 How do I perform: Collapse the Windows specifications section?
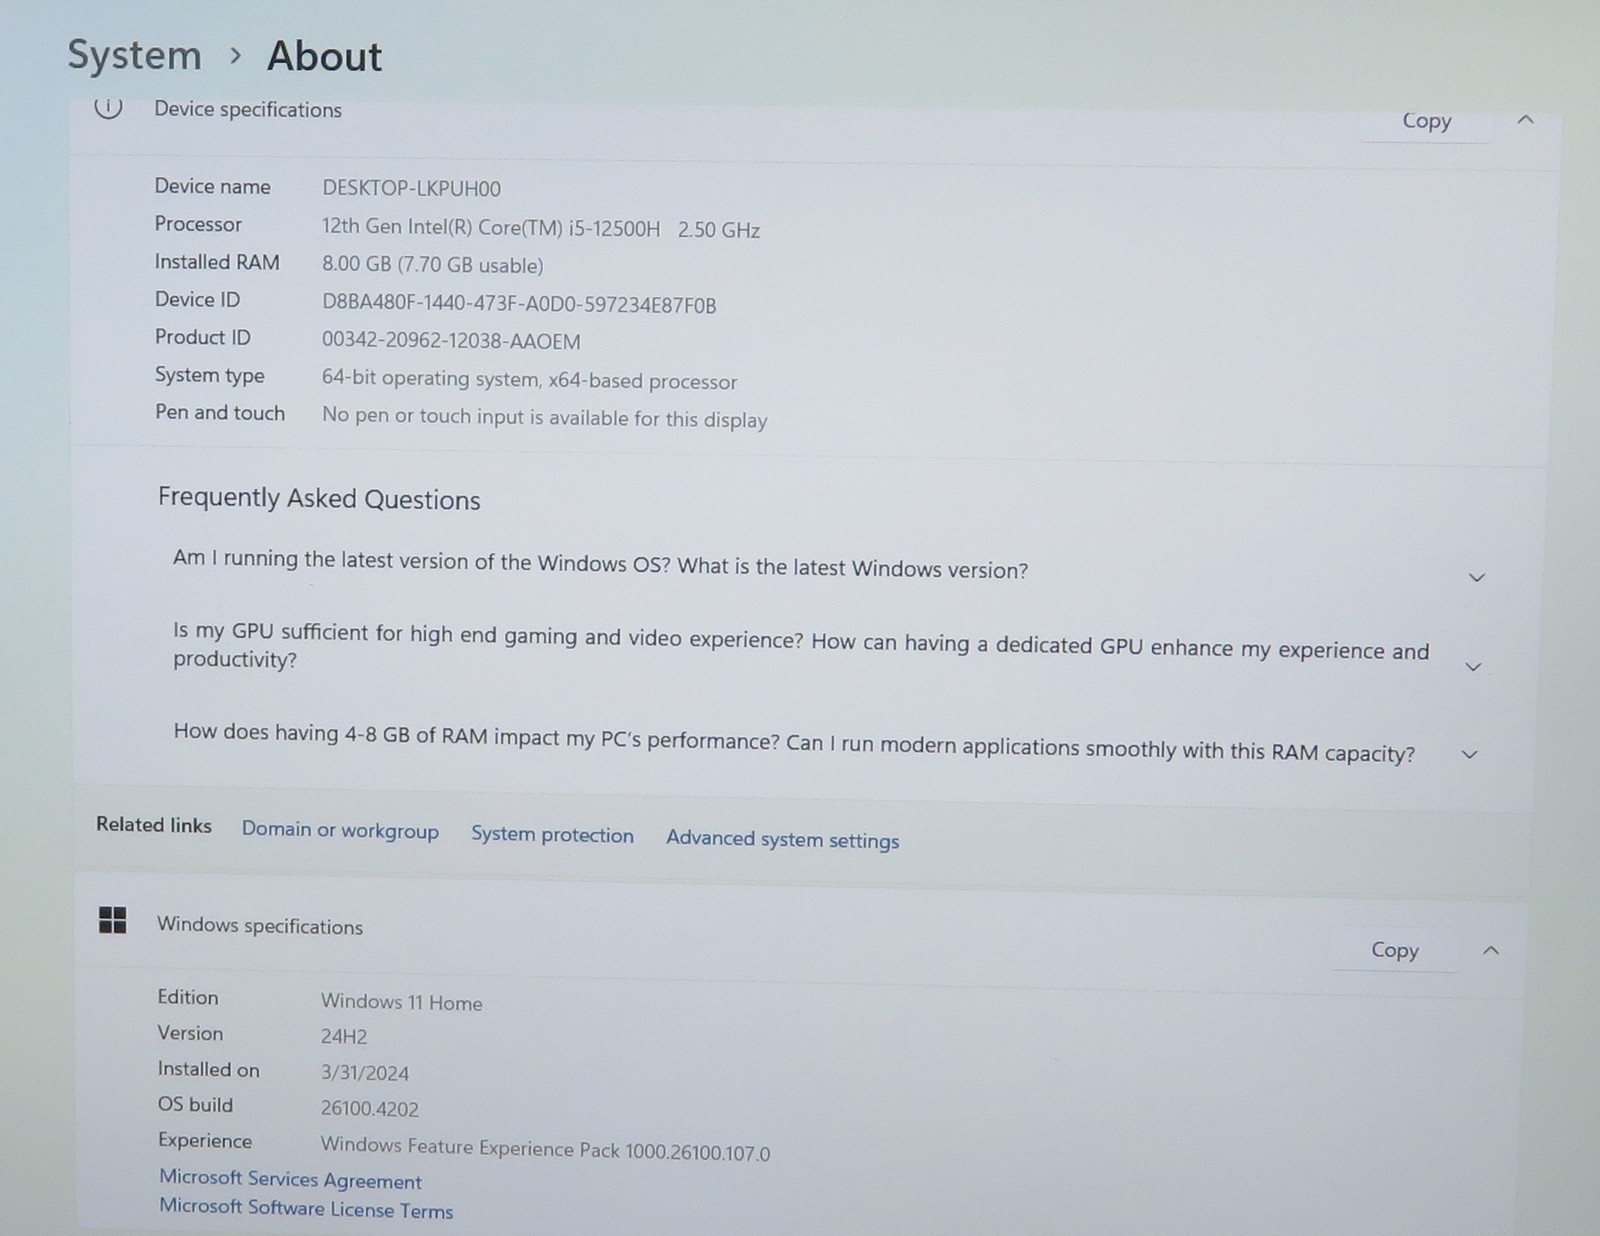click(x=1490, y=950)
